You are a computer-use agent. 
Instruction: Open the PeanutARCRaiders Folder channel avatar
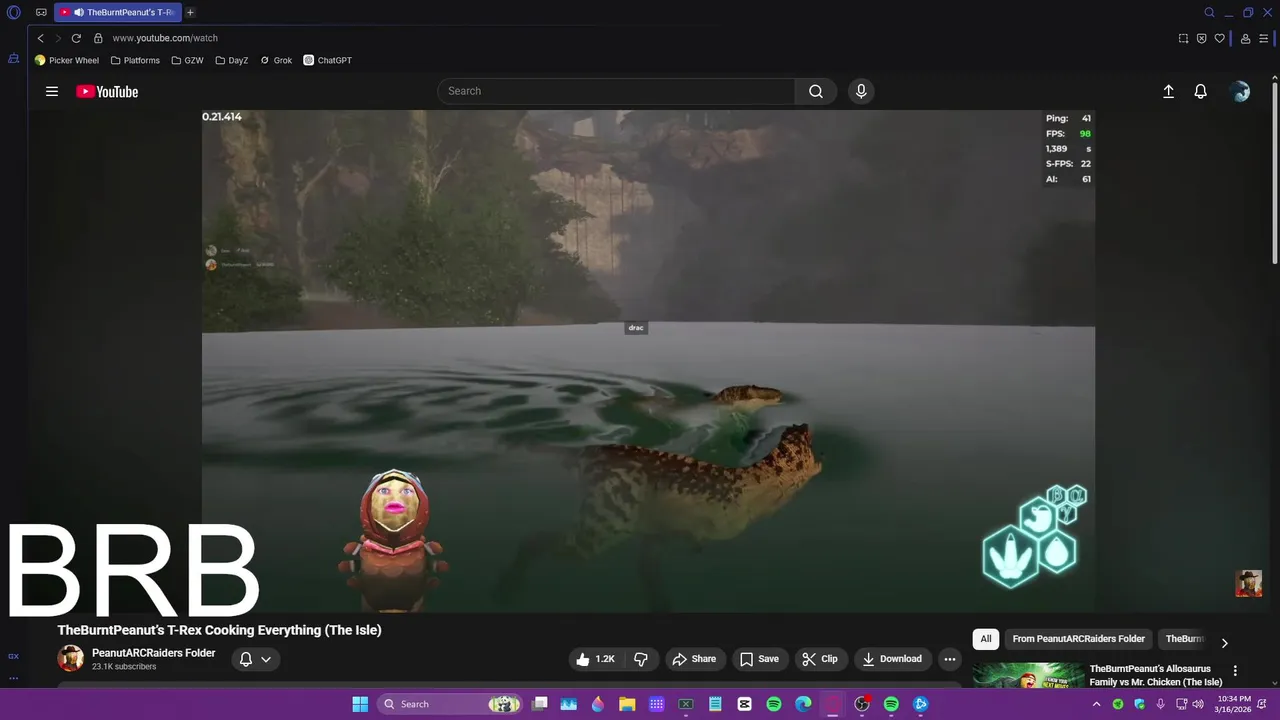(x=71, y=658)
